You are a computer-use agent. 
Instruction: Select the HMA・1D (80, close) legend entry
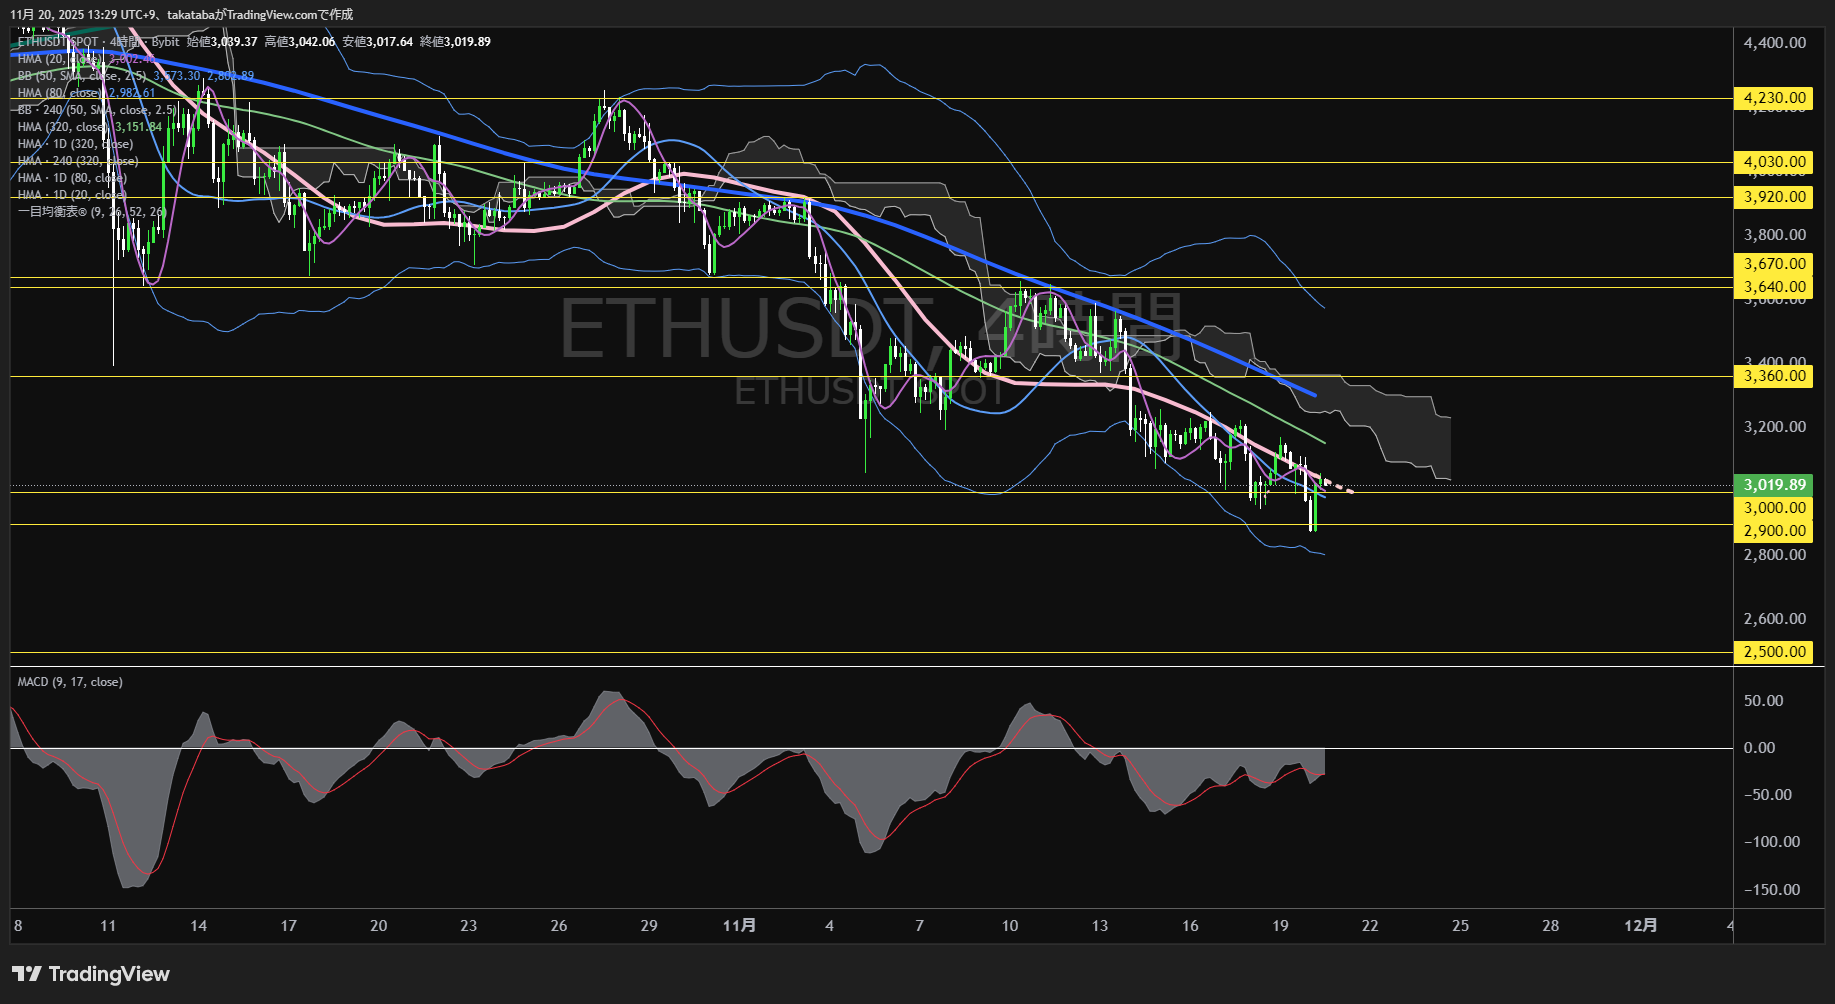[x=68, y=177]
